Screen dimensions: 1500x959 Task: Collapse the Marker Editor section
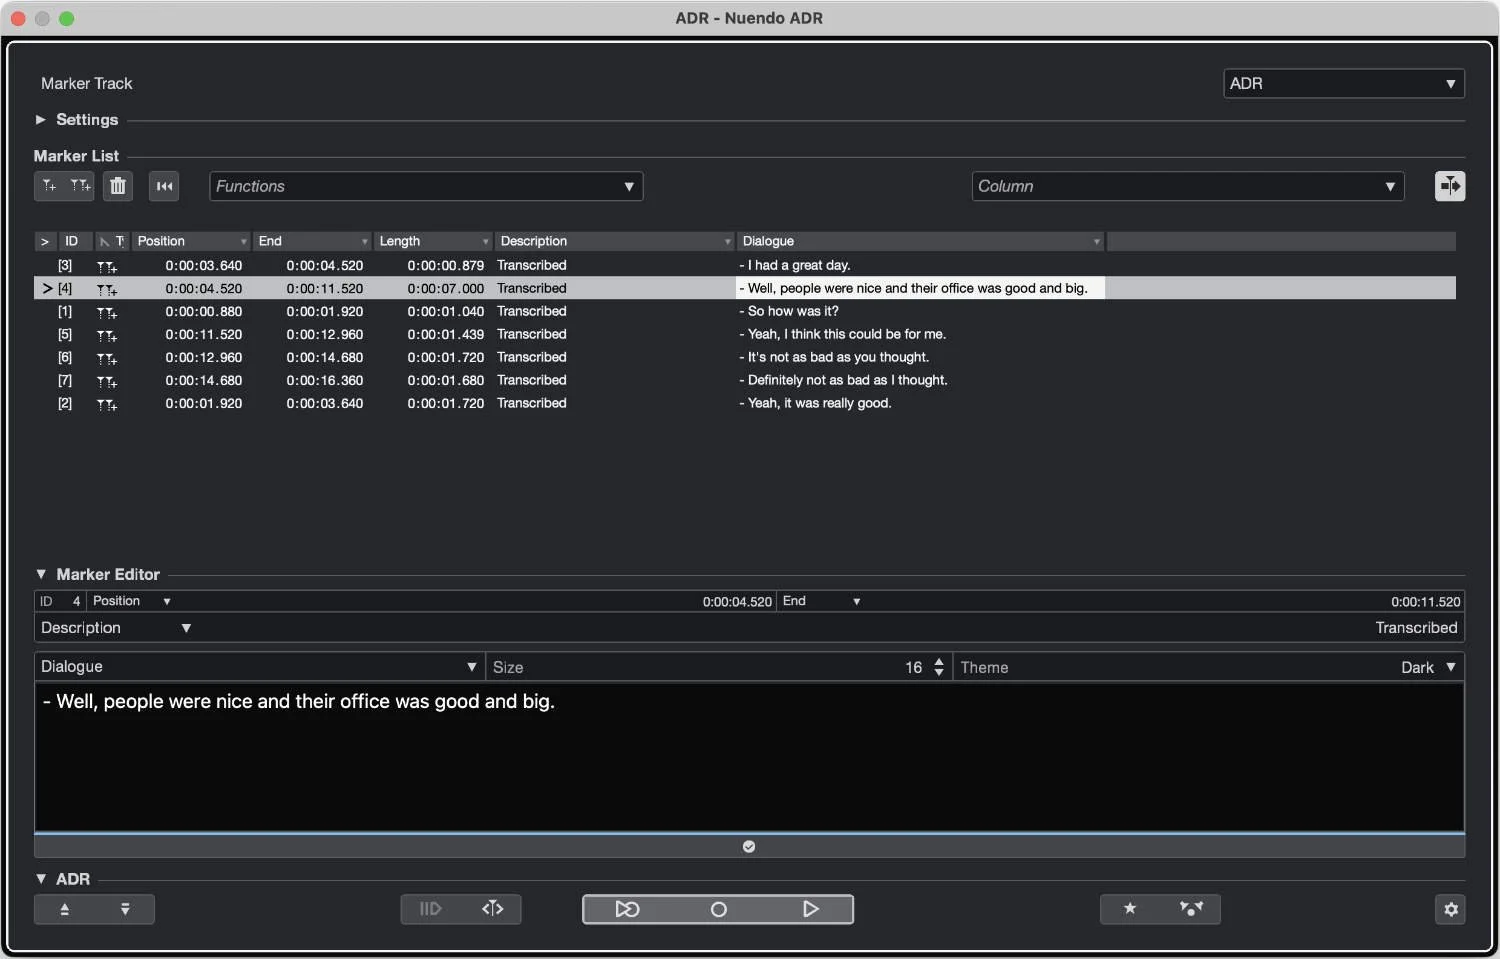click(41, 574)
